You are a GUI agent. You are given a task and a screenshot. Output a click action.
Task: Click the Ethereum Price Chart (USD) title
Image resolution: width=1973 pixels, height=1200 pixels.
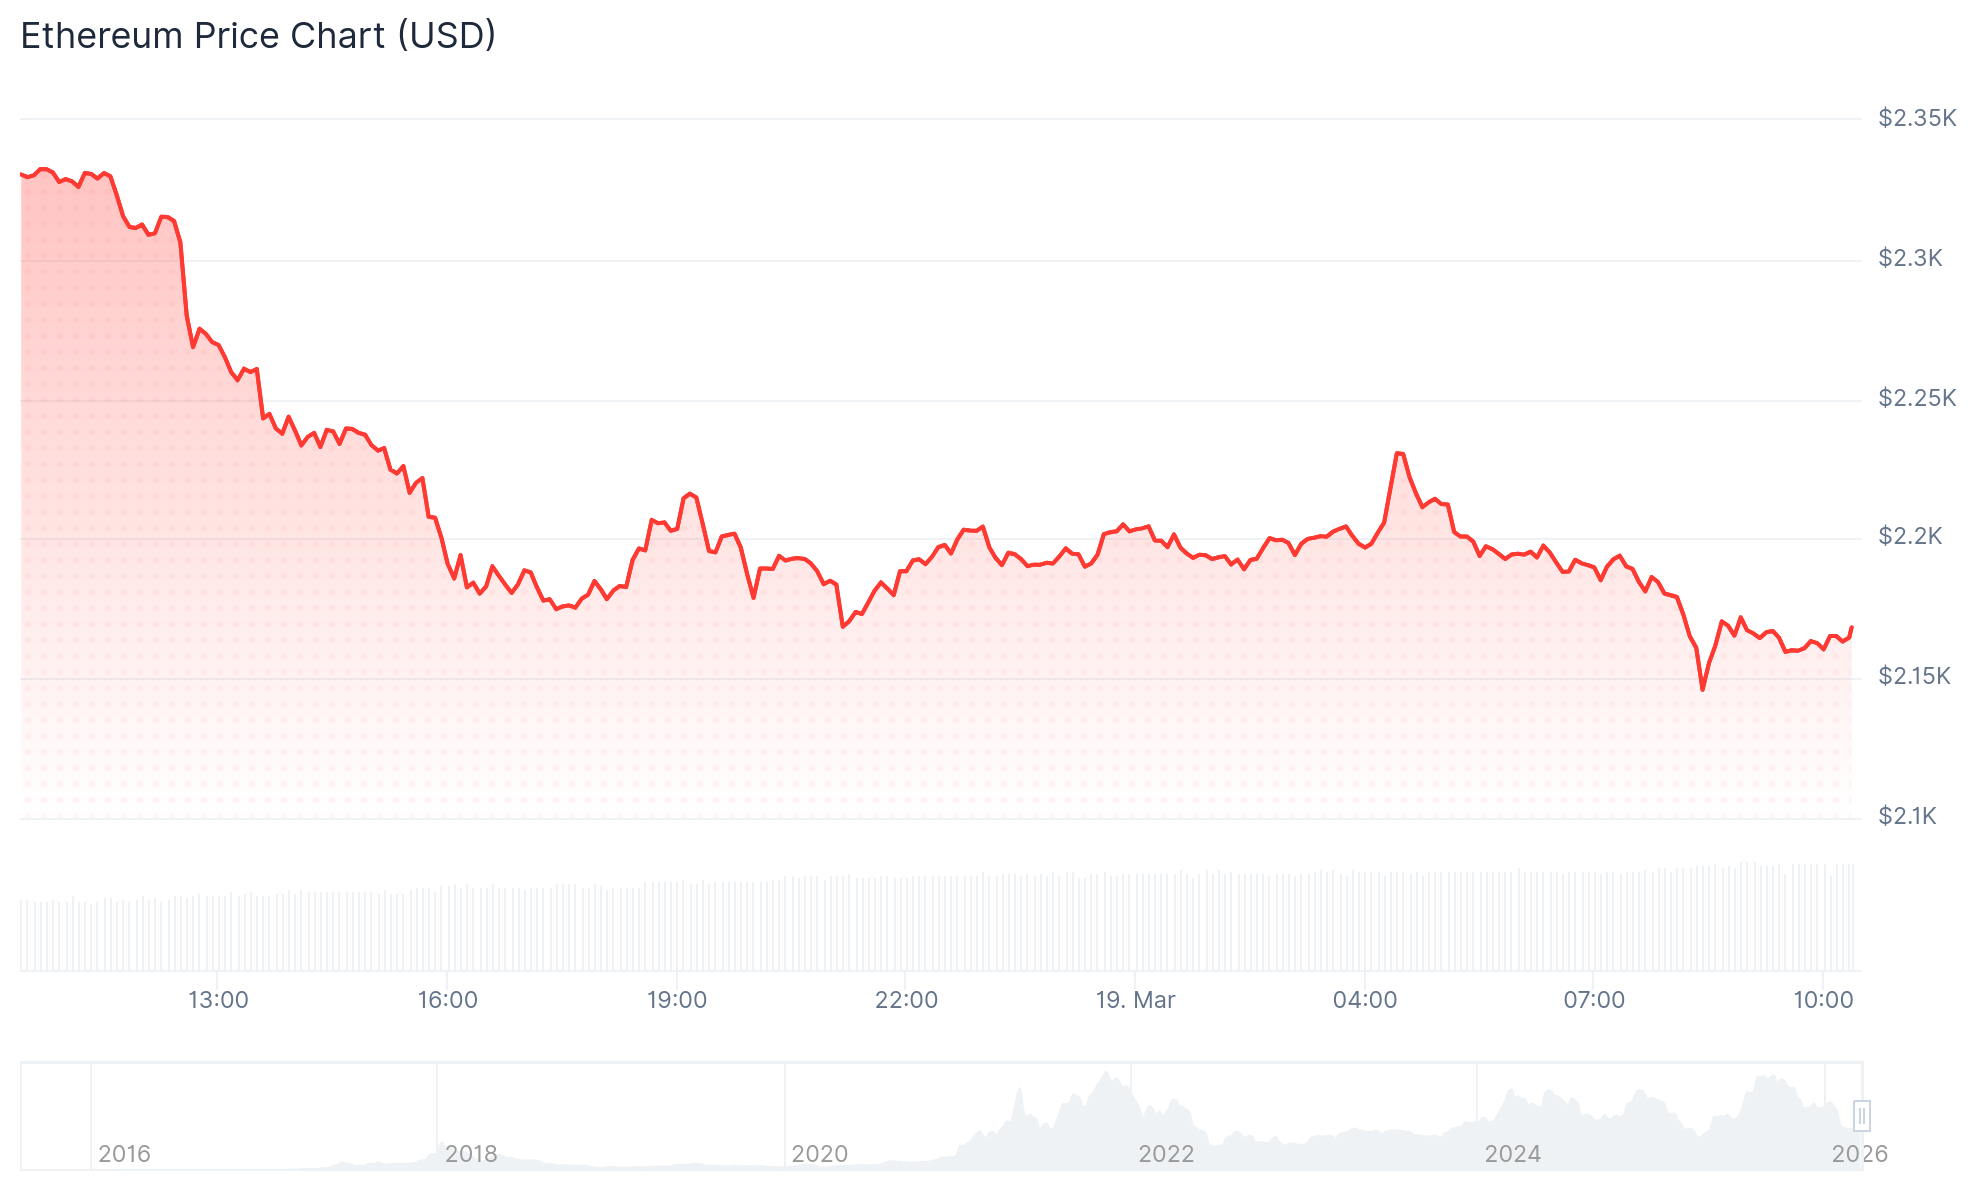coord(258,36)
